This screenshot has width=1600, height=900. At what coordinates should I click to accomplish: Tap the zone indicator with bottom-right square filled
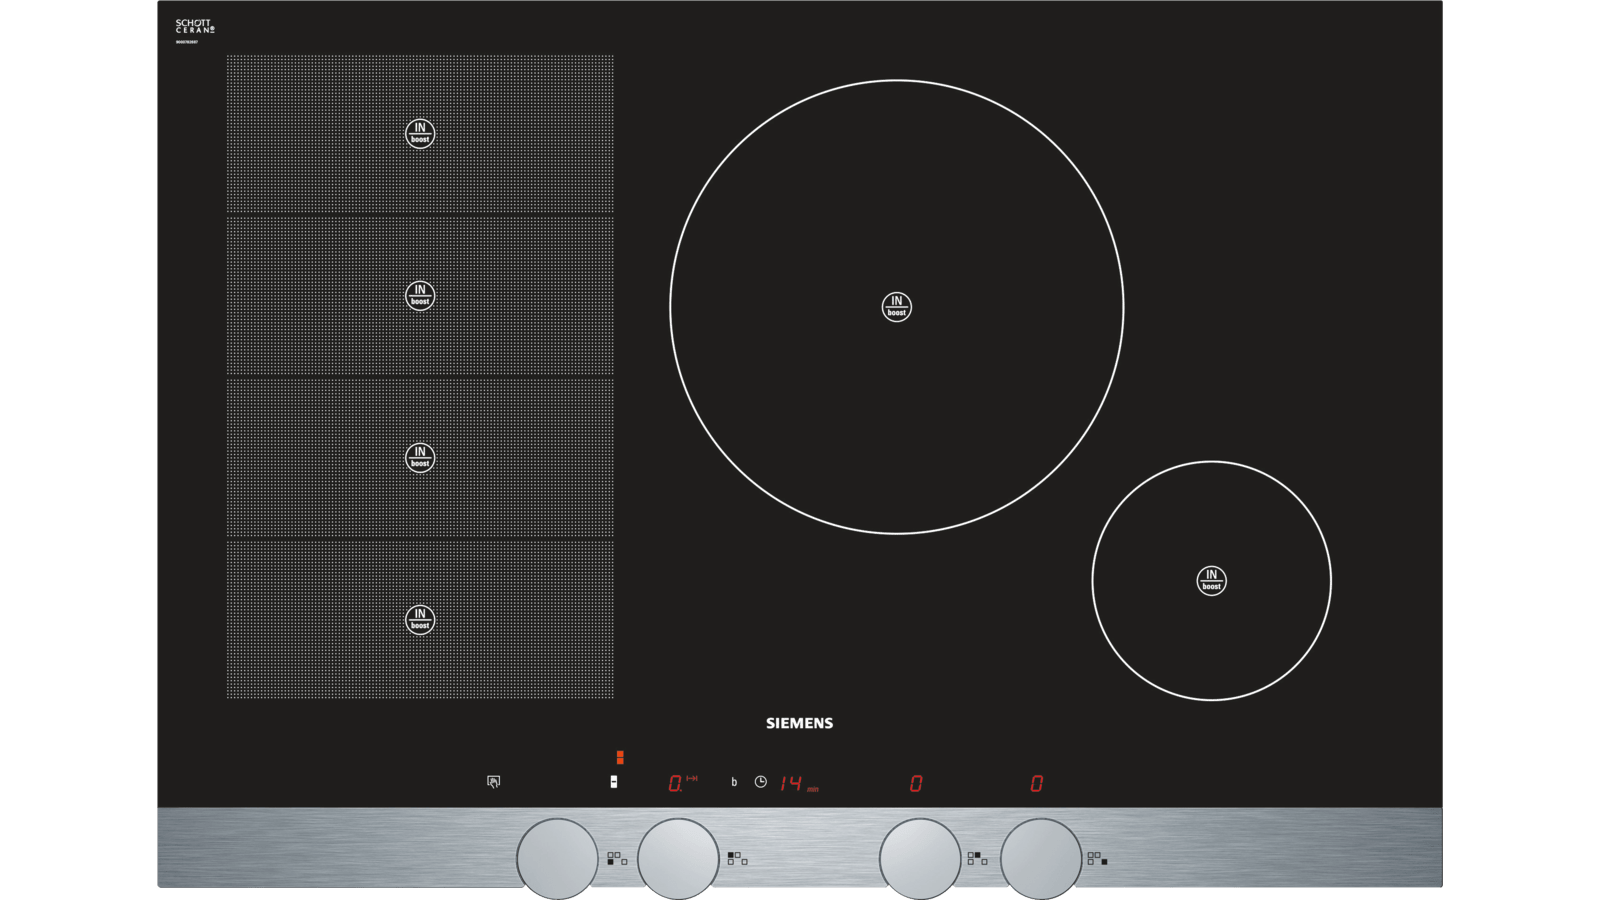1097,858
